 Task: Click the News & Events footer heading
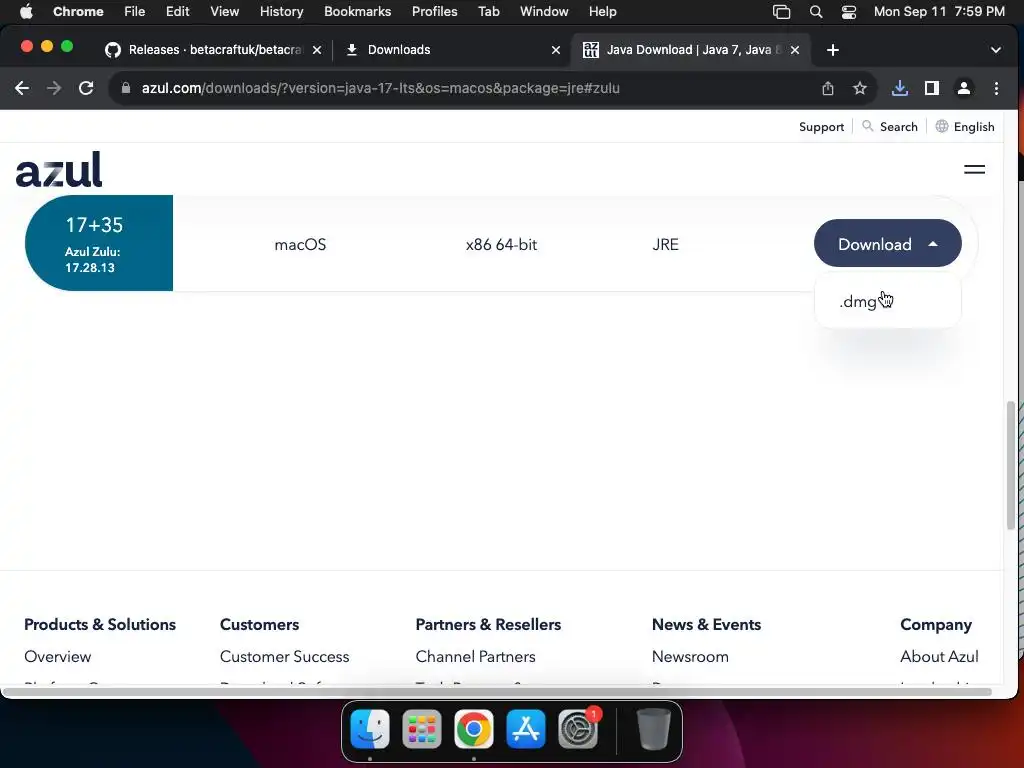tap(706, 624)
